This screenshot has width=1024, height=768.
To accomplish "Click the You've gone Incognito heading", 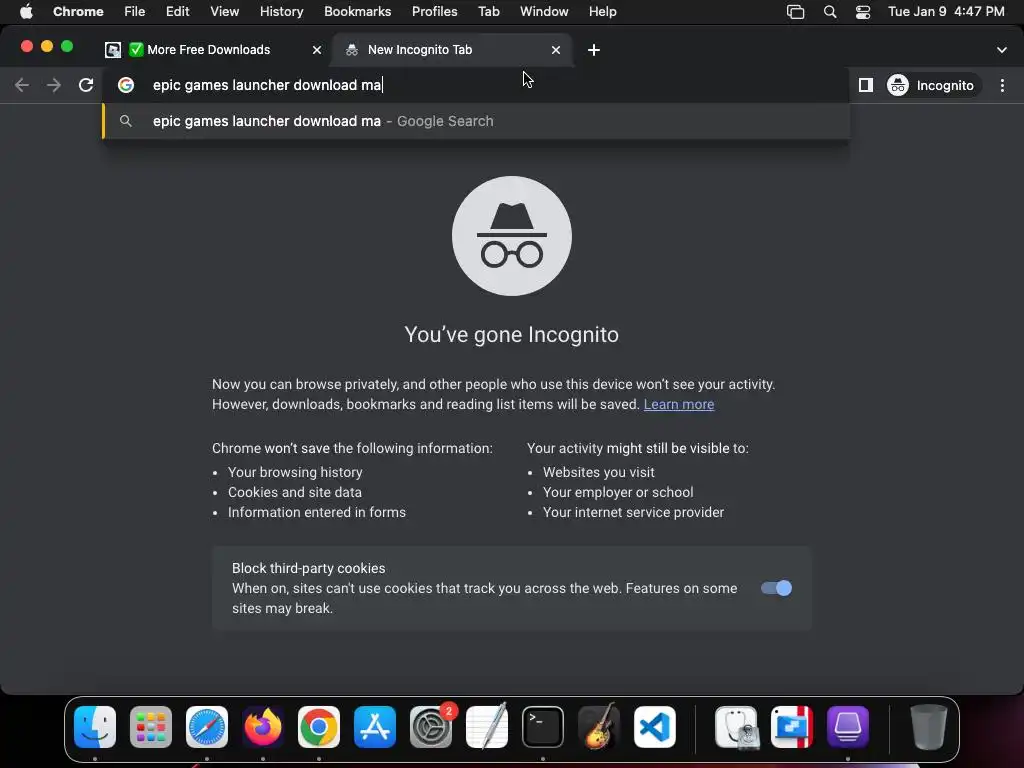I will pos(511,334).
